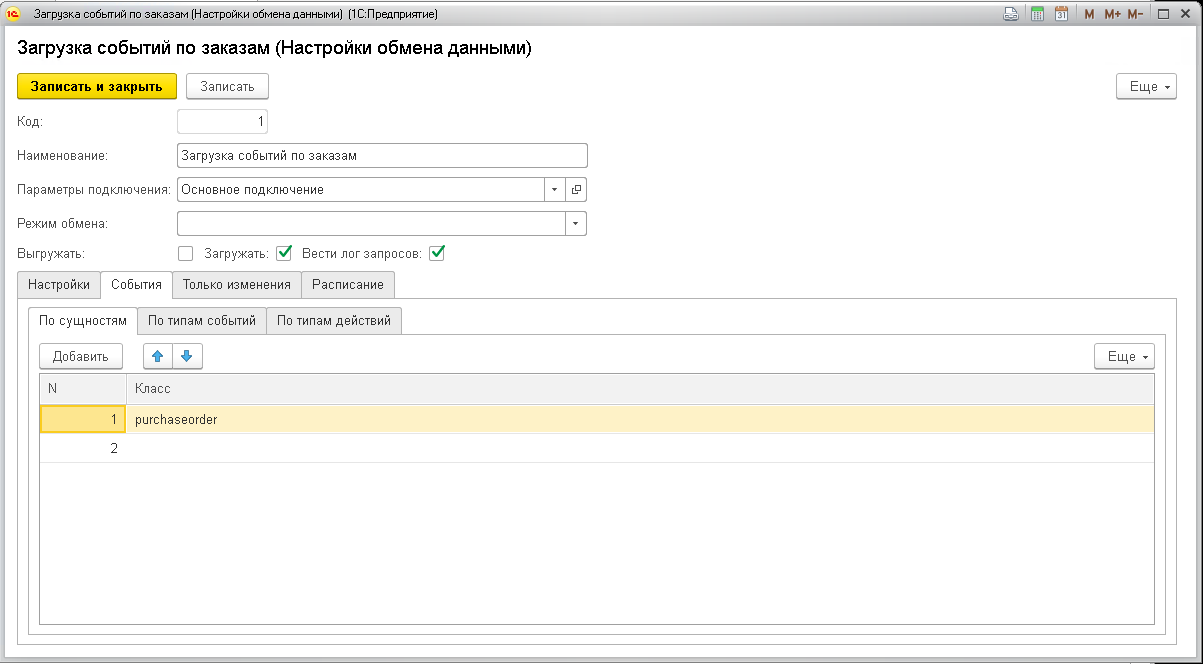This screenshot has height=664, width=1203.
Task: Open the По типам событий tab
Action: pyautogui.click(x=202, y=321)
